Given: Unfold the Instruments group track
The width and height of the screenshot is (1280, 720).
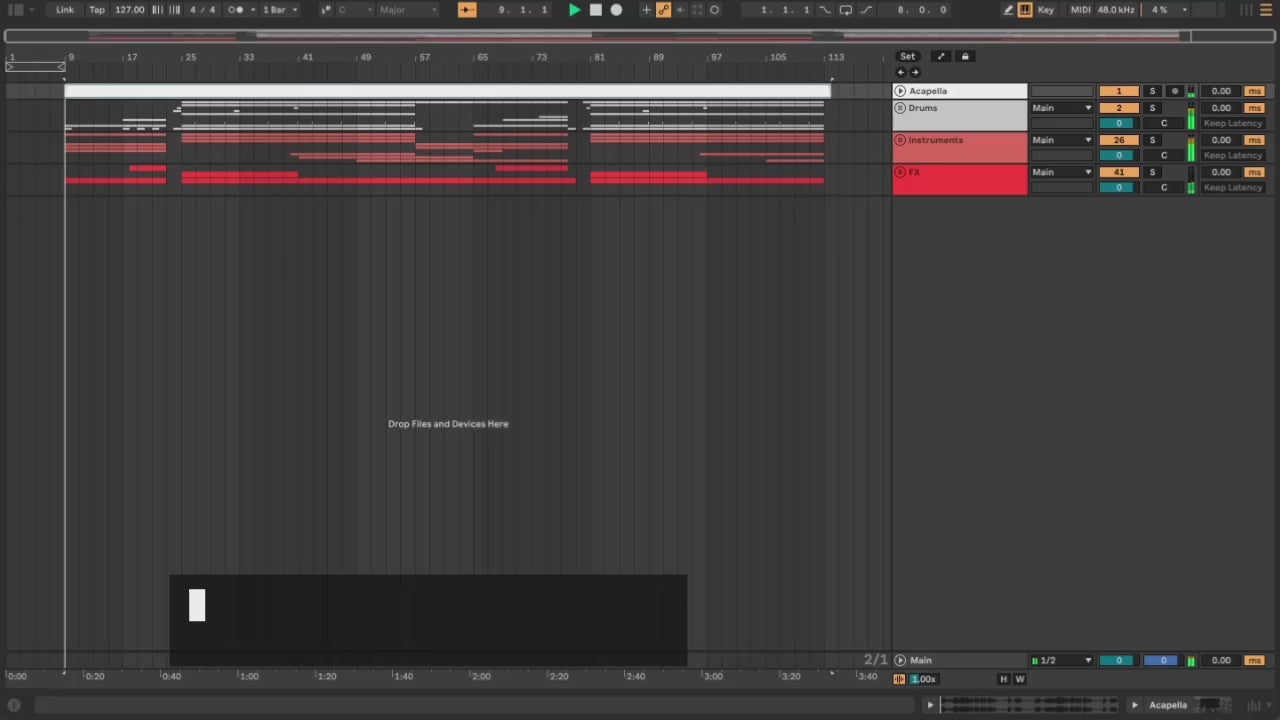Looking at the screenshot, I should (x=900, y=140).
